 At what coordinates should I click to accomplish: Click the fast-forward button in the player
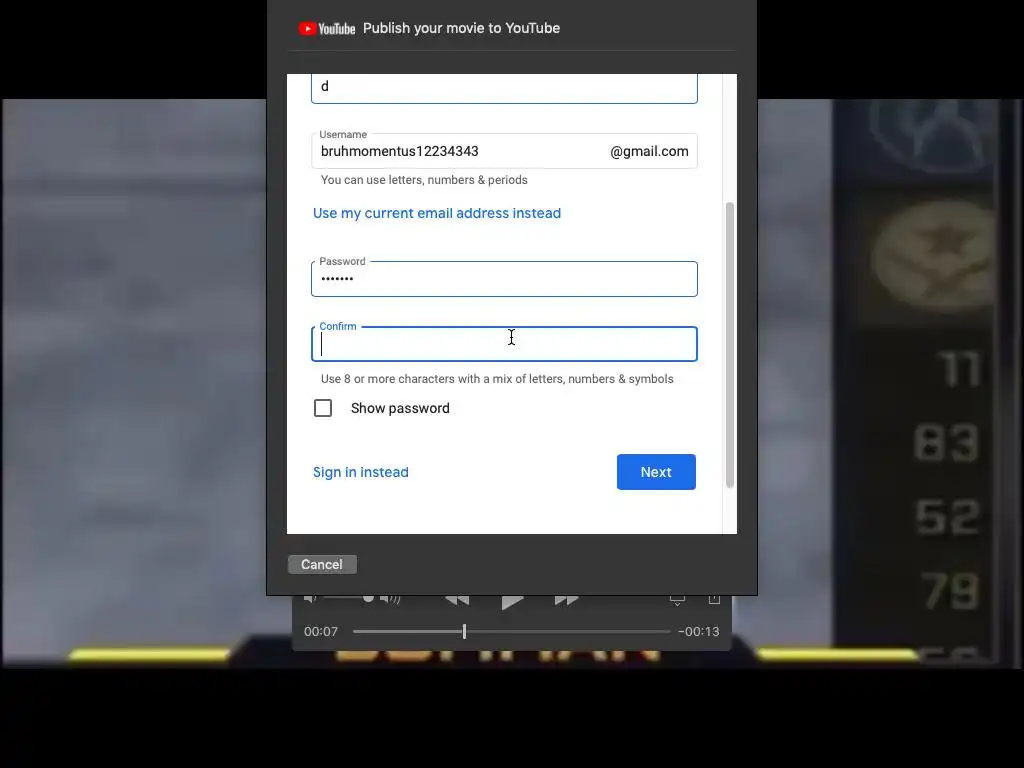(566, 600)
